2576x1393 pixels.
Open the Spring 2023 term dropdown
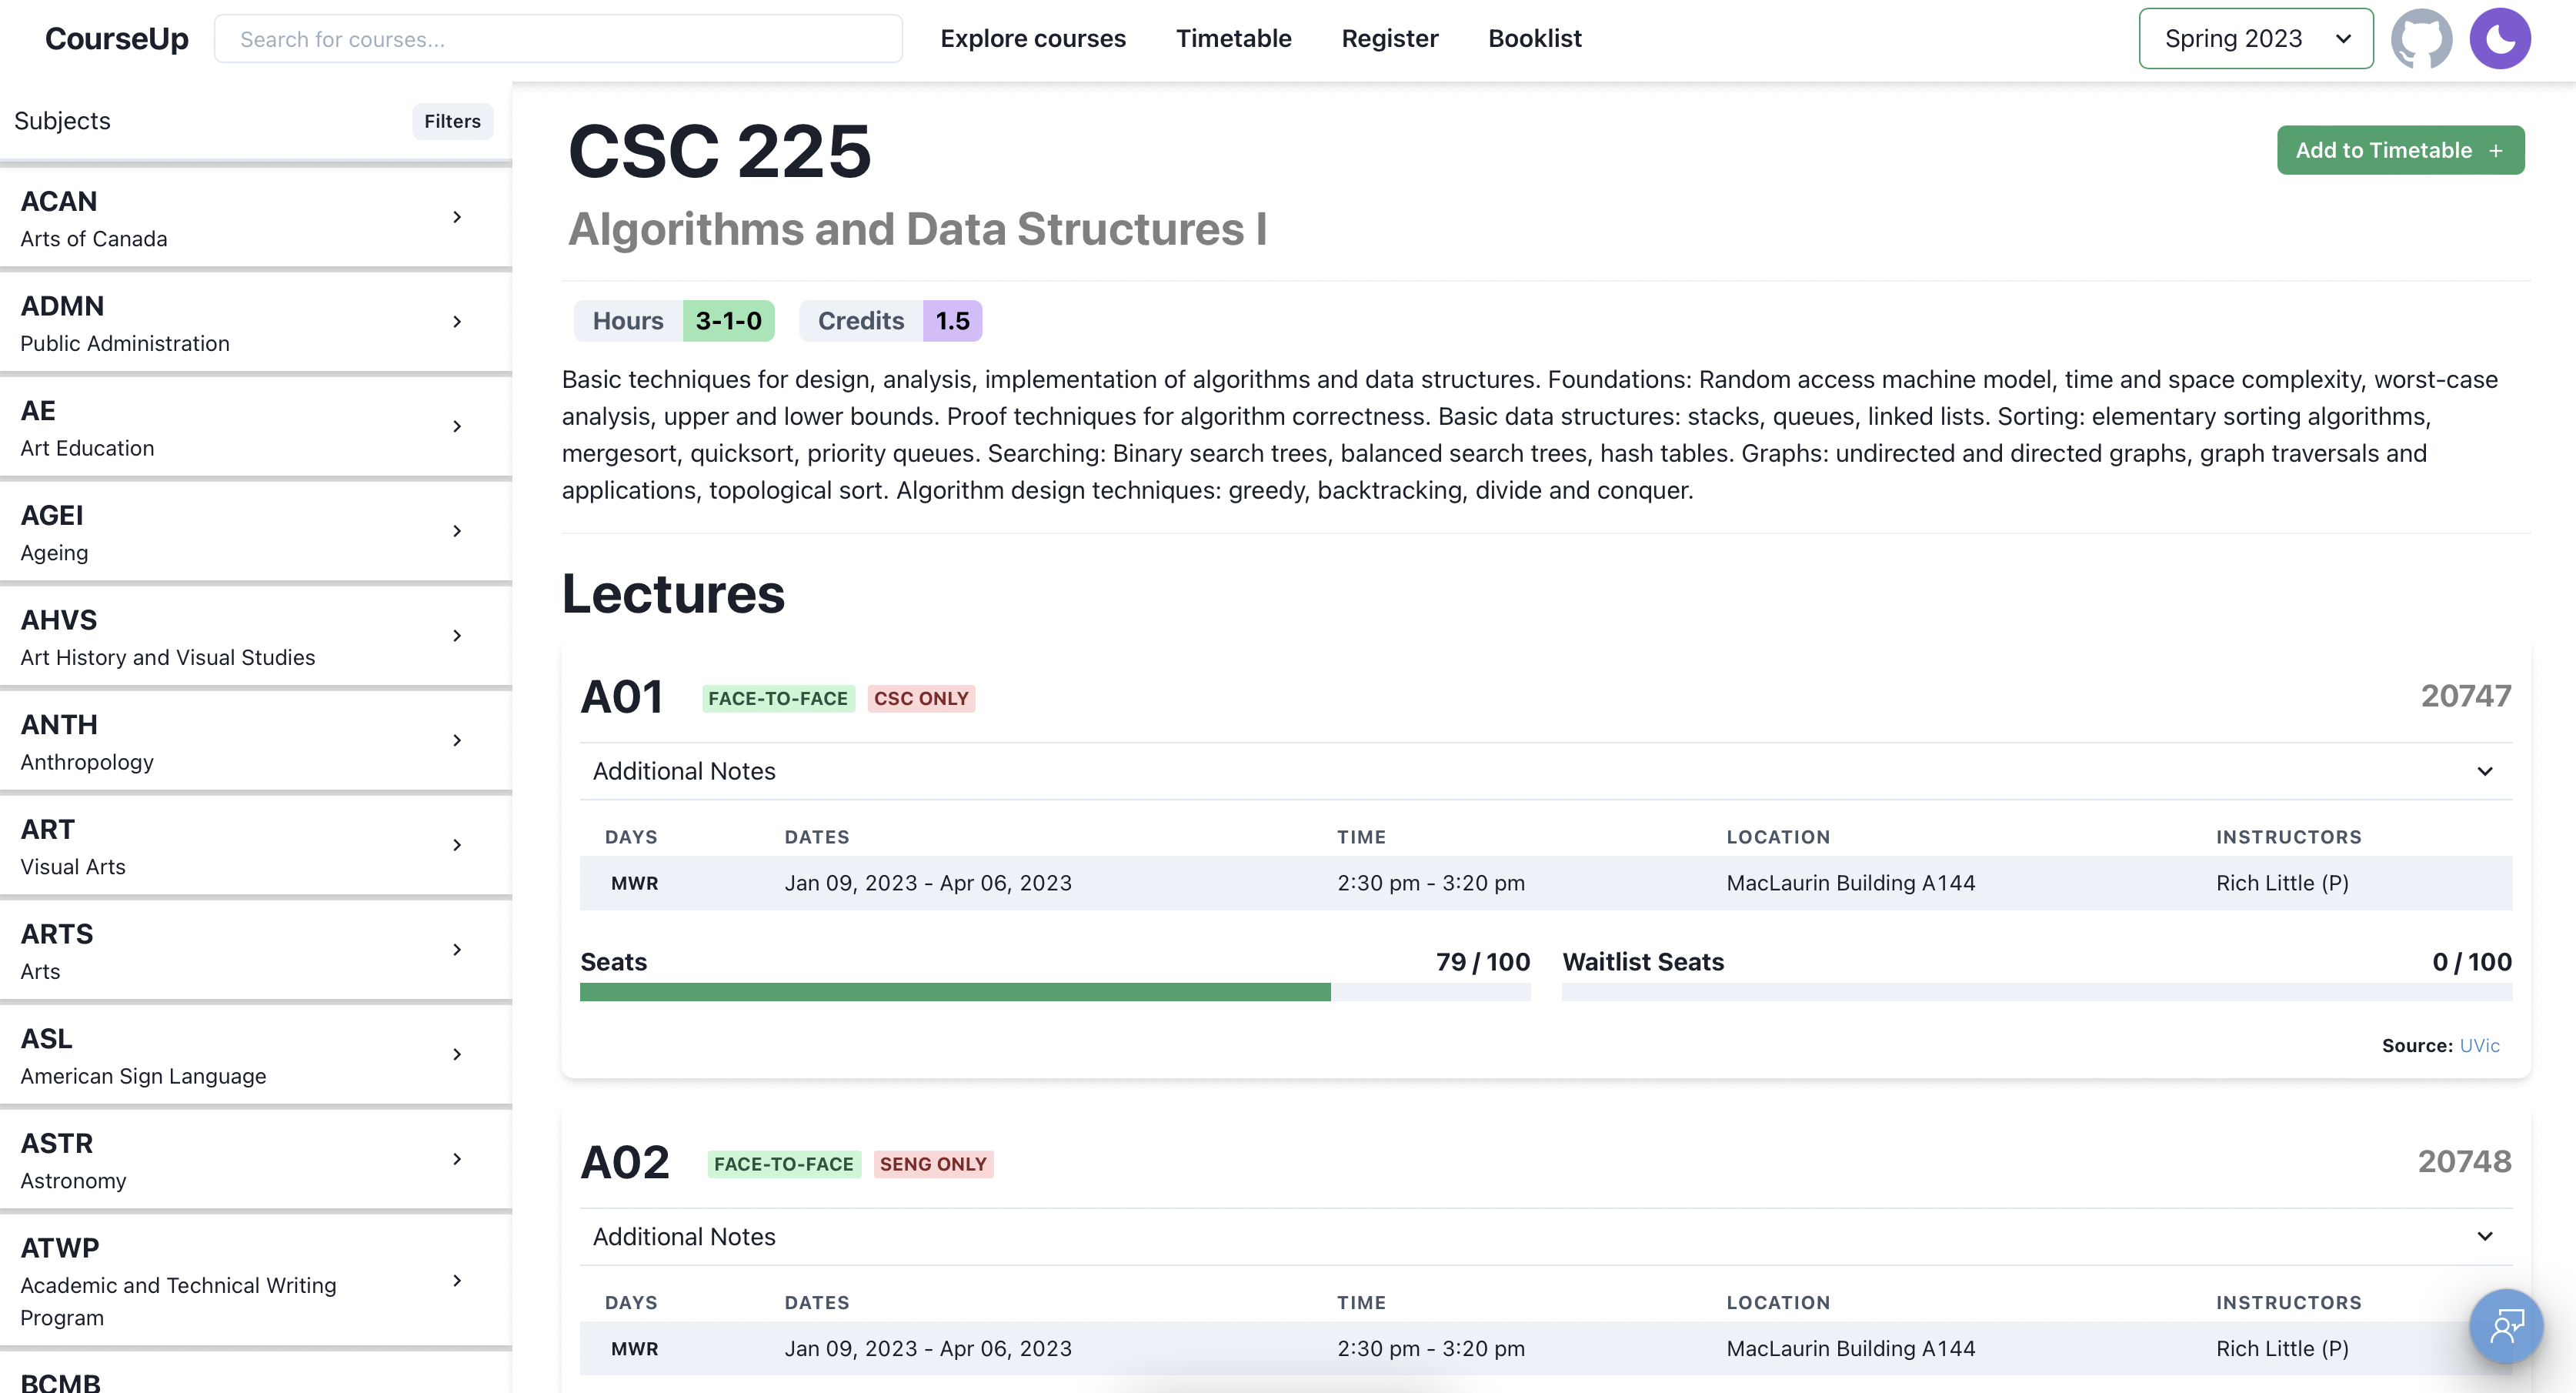(x=2255, y=38)
